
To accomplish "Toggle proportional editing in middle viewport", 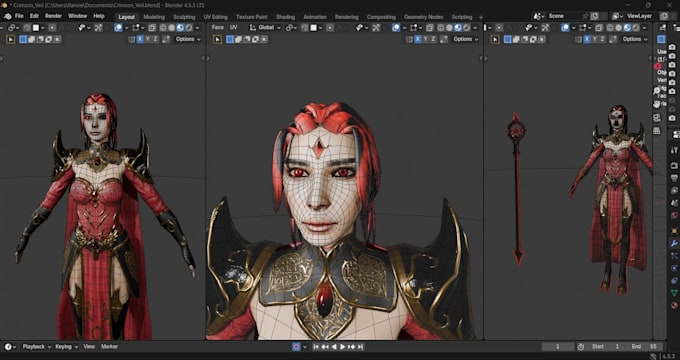I will click(330, 28).
